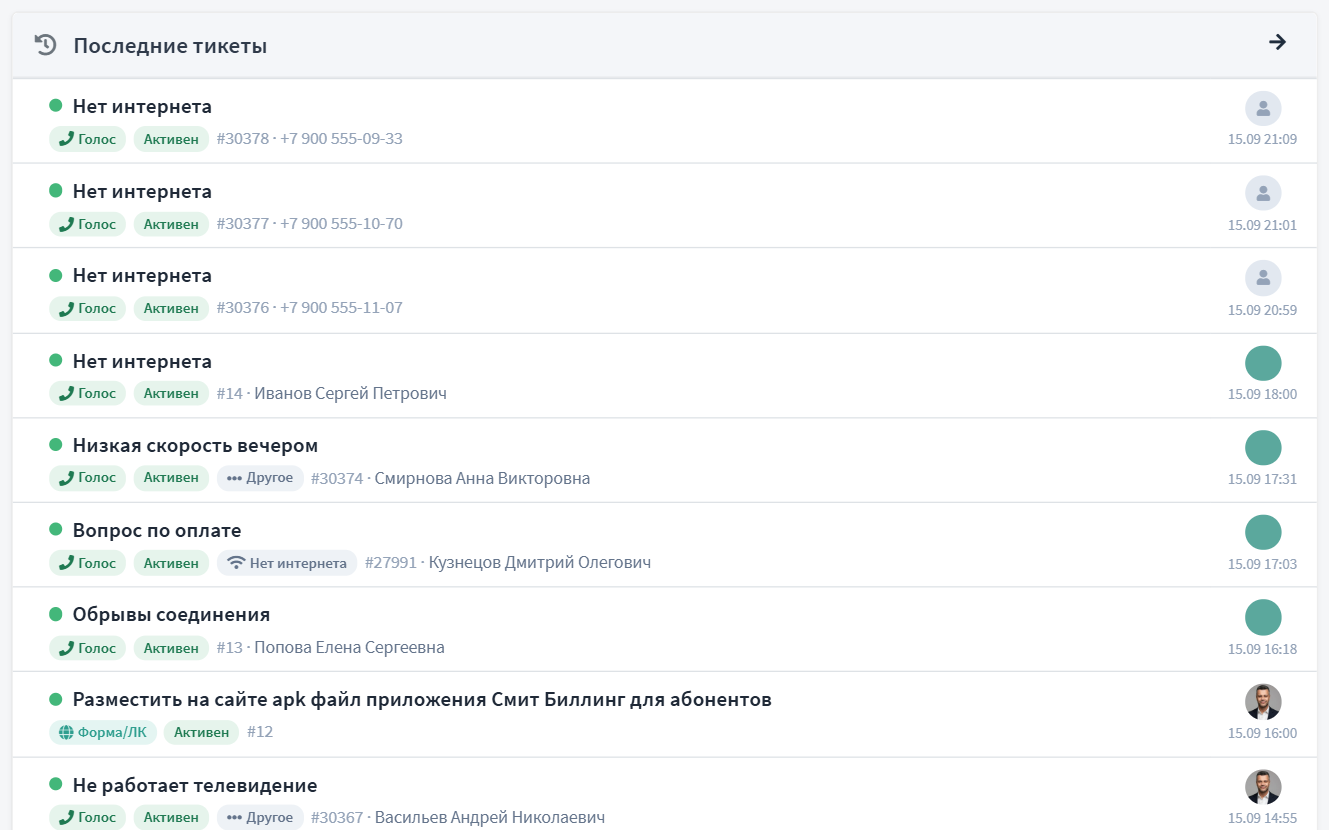Click teal avatar on Низкая скорость вечером ticket
This screenshot has width=1329, height=830.
[x=1263, y=448]
